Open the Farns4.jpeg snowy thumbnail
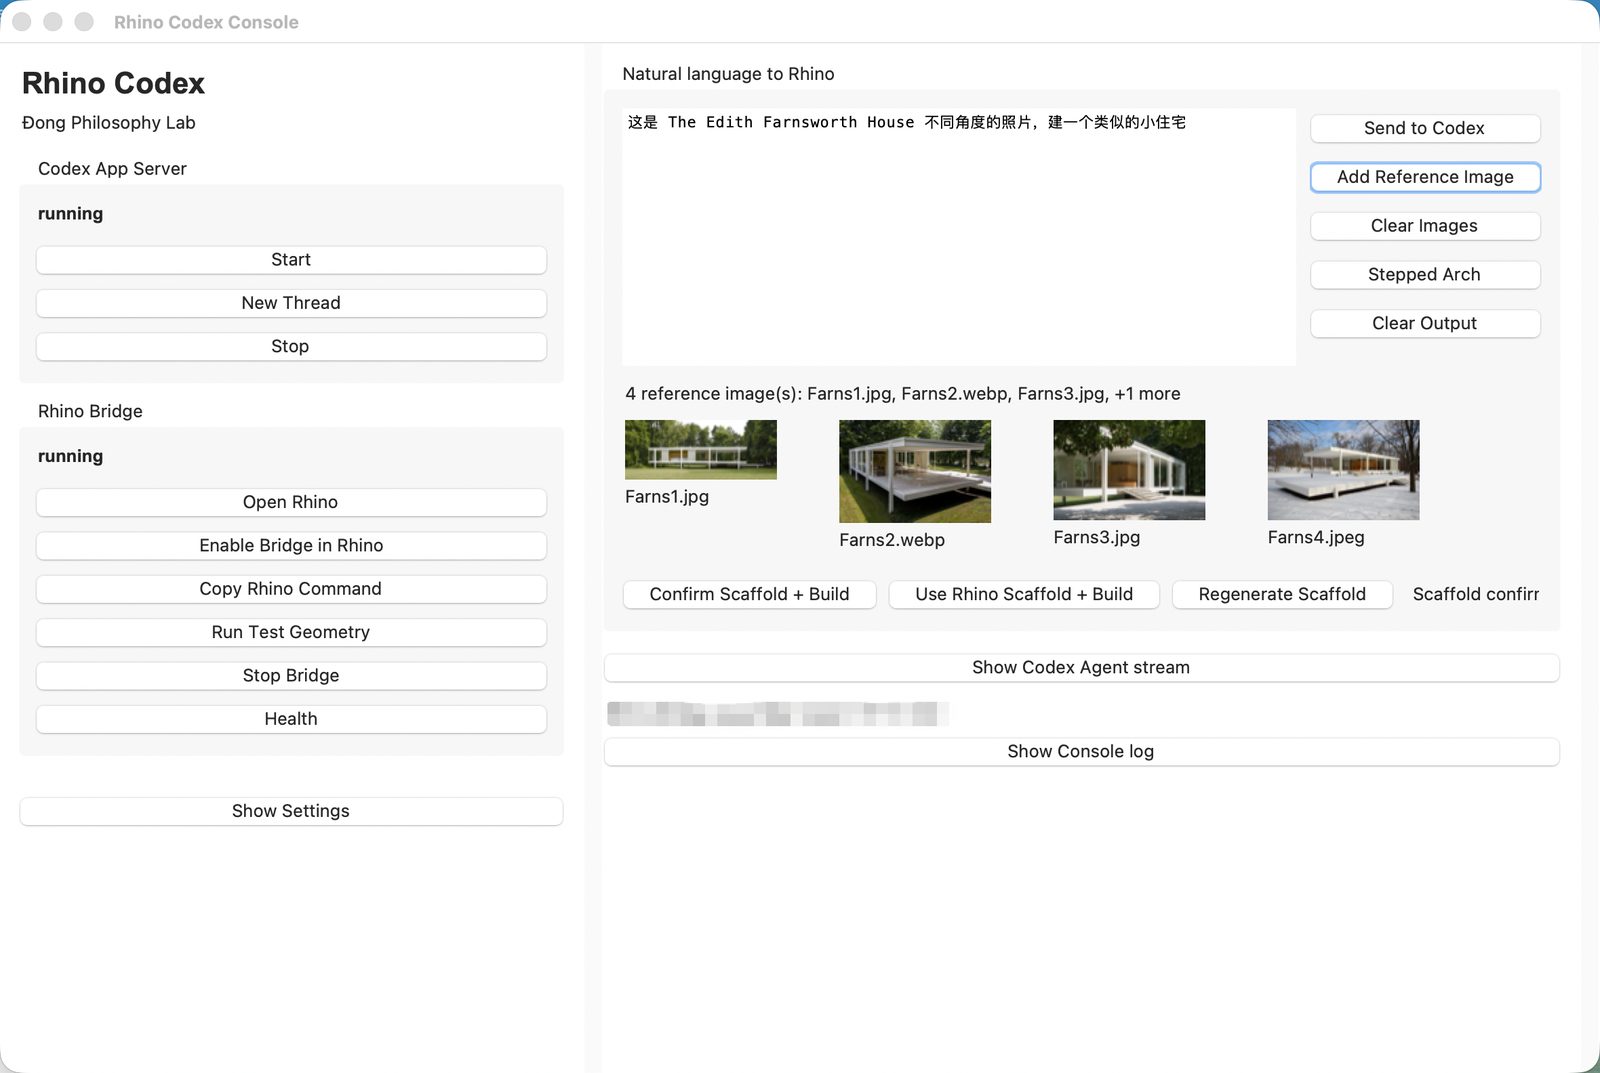The image size is (1600, 1073). coord(1343,470)
